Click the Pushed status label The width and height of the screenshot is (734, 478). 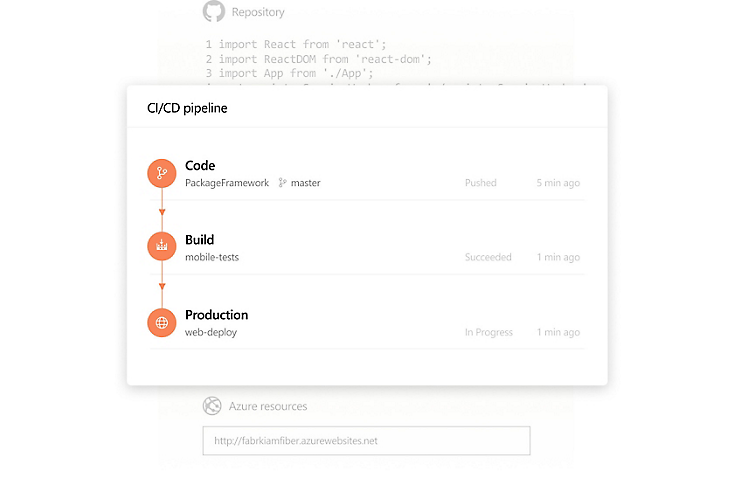click(480, 183)
